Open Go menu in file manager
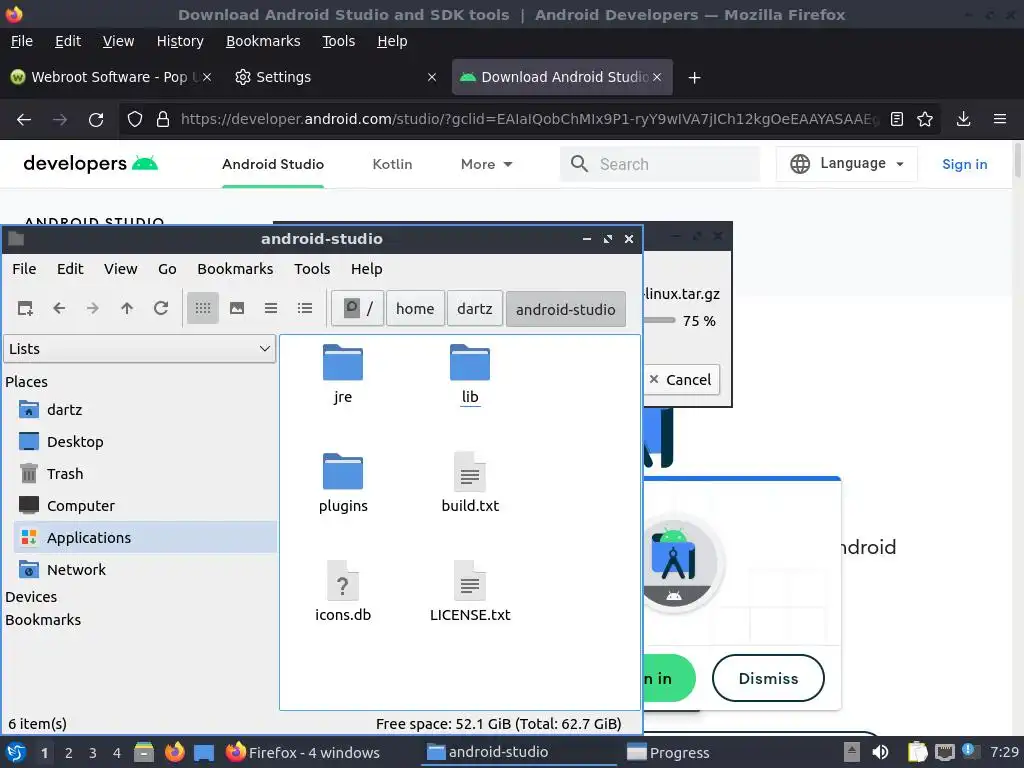1024x768 pixels. 167,269
